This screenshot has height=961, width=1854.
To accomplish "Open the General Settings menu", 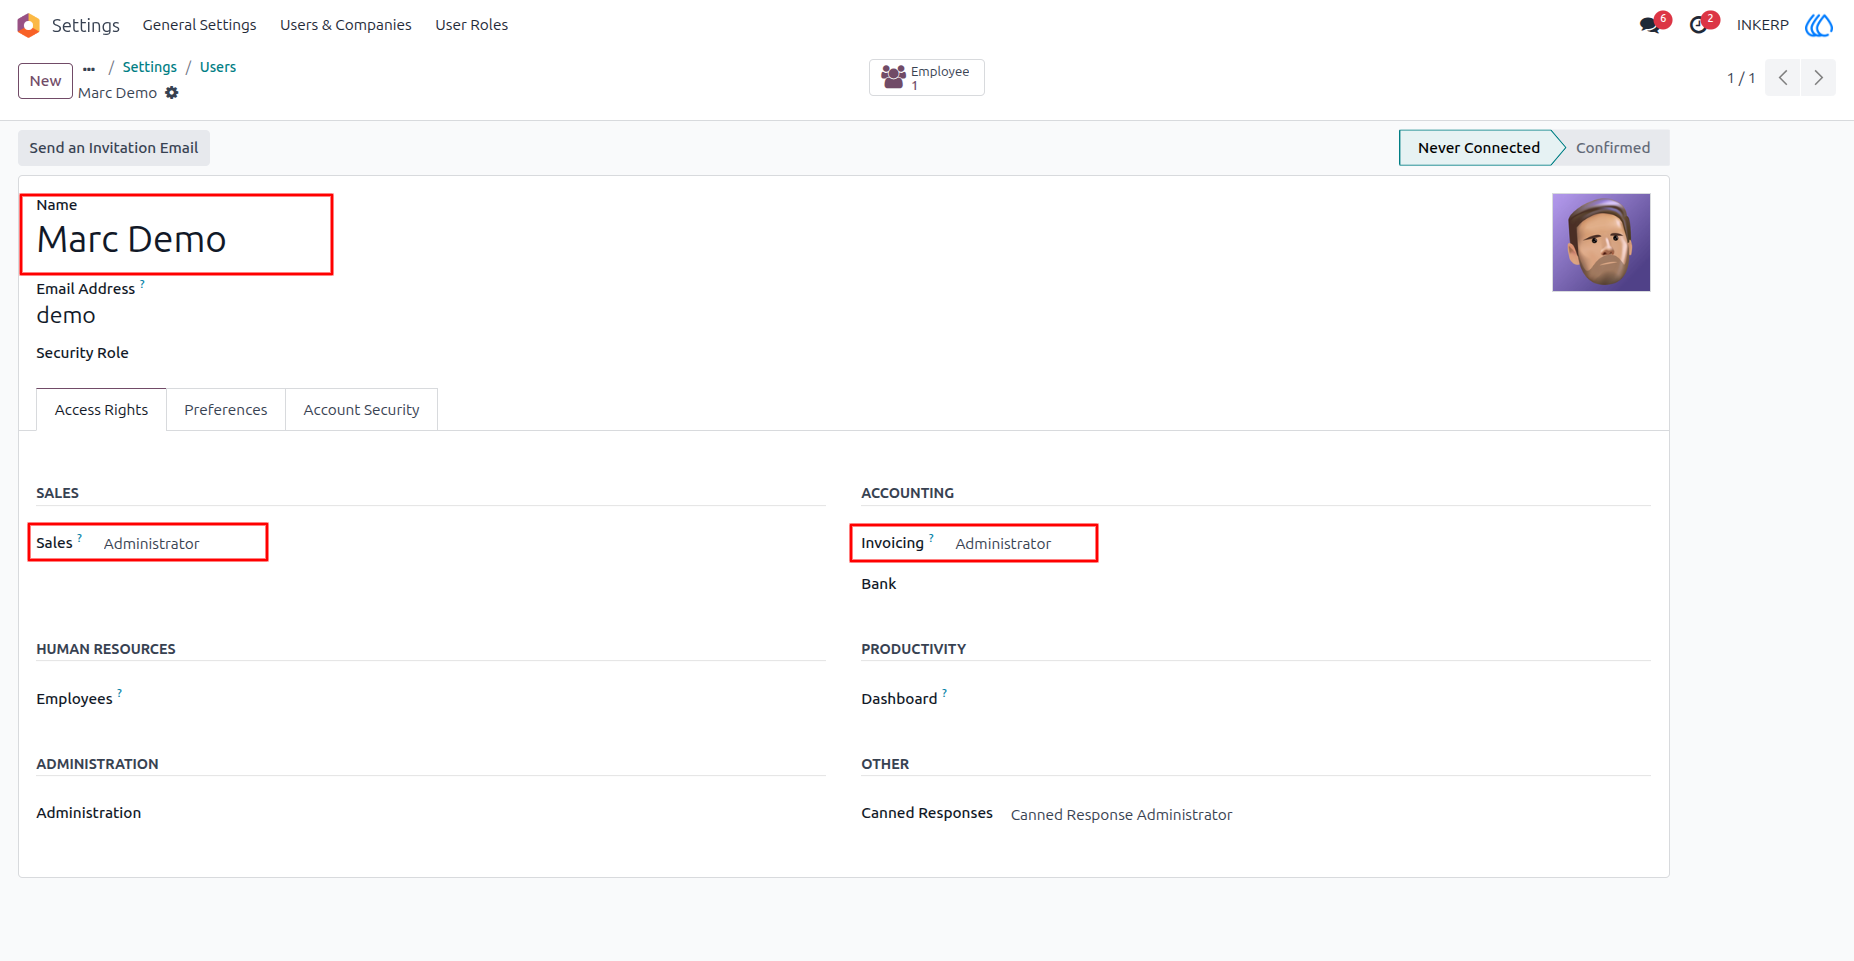I will coord(199,25).
